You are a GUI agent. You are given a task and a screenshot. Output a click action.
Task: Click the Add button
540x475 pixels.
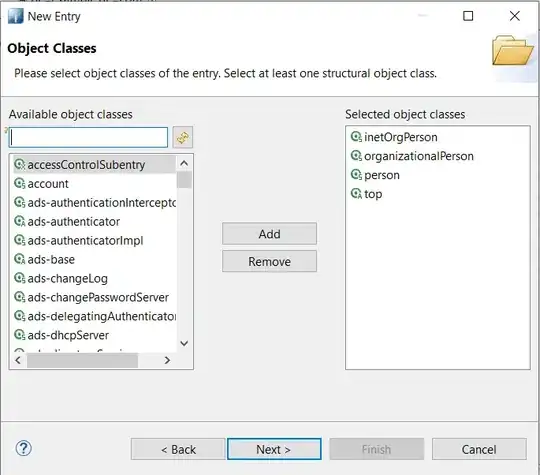(269, 234)
